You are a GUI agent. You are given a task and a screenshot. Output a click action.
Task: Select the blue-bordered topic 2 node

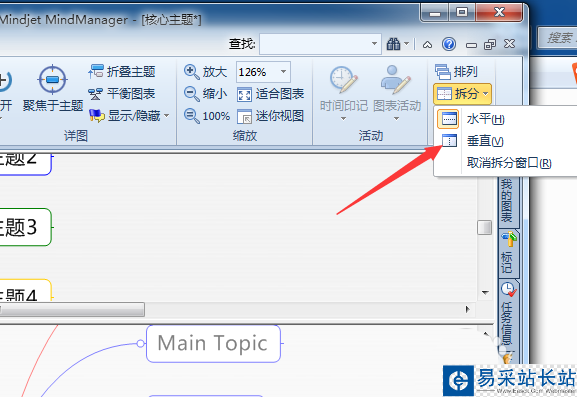(x=25, y=163)
